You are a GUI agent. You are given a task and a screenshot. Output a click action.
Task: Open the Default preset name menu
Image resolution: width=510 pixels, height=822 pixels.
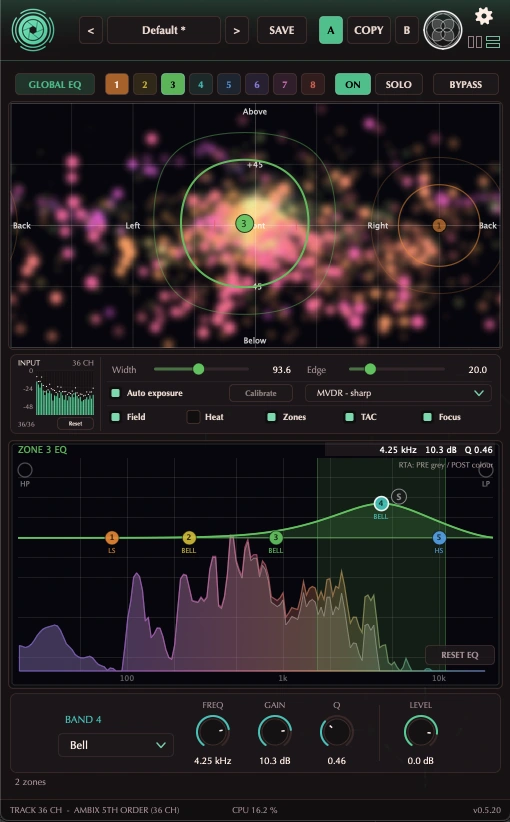coord(164,30)
